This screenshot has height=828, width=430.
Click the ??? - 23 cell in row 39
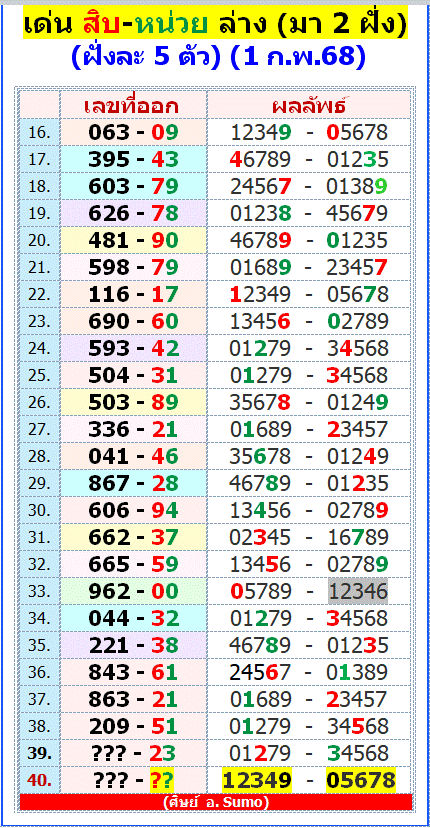point(133,753)
